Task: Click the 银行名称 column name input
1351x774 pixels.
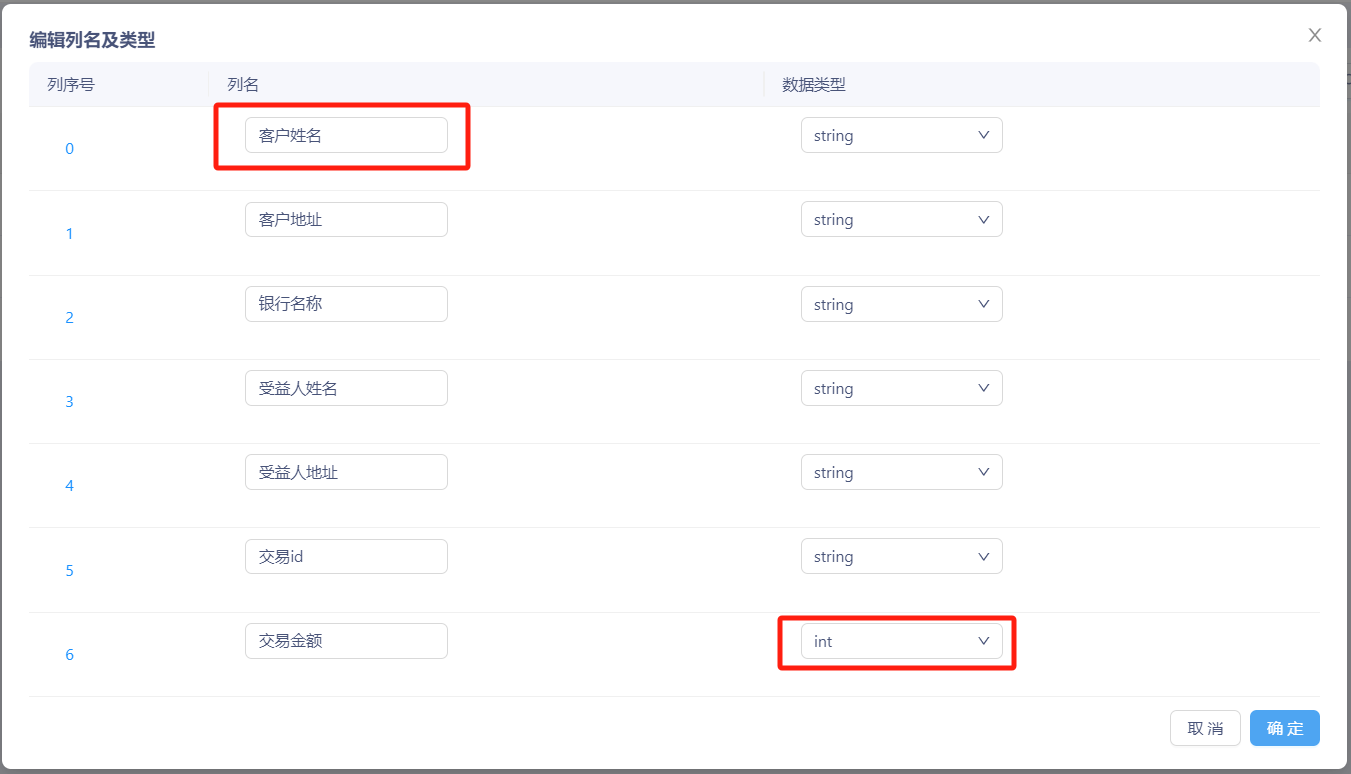Action: click(x=346, y=304)
